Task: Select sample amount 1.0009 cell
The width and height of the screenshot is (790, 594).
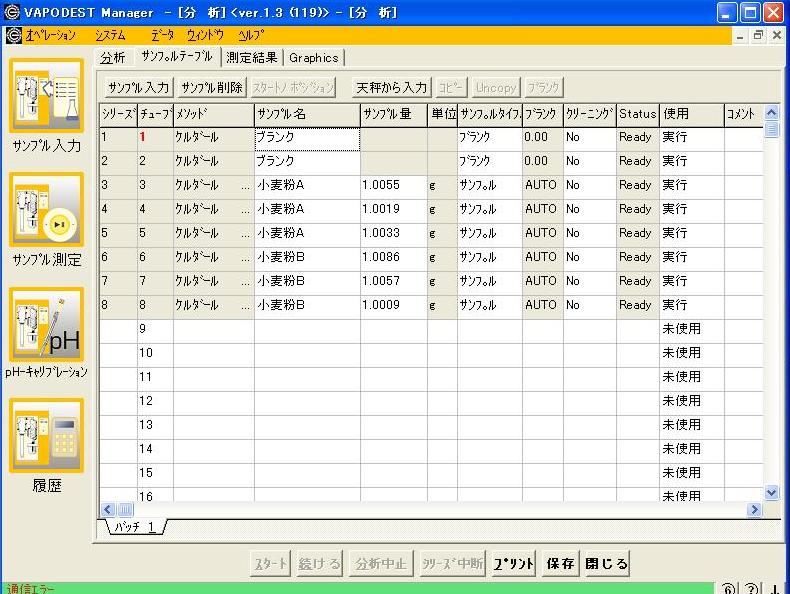Action: point(394,305)
